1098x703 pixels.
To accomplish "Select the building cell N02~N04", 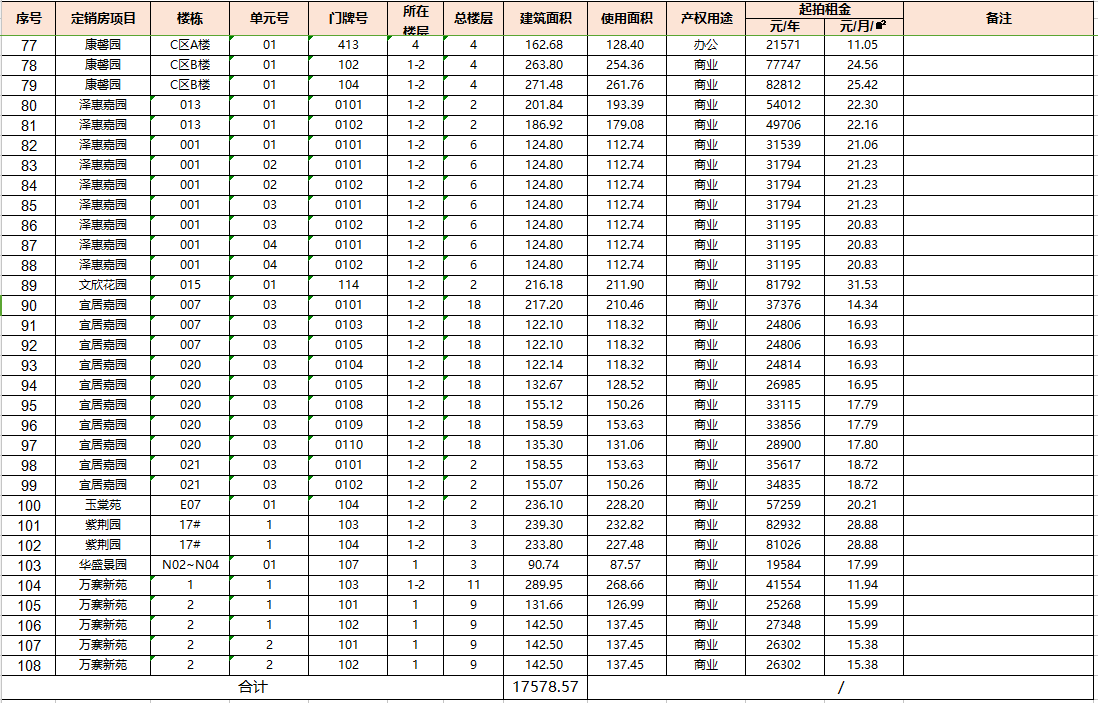I will (x=190, y=565).
